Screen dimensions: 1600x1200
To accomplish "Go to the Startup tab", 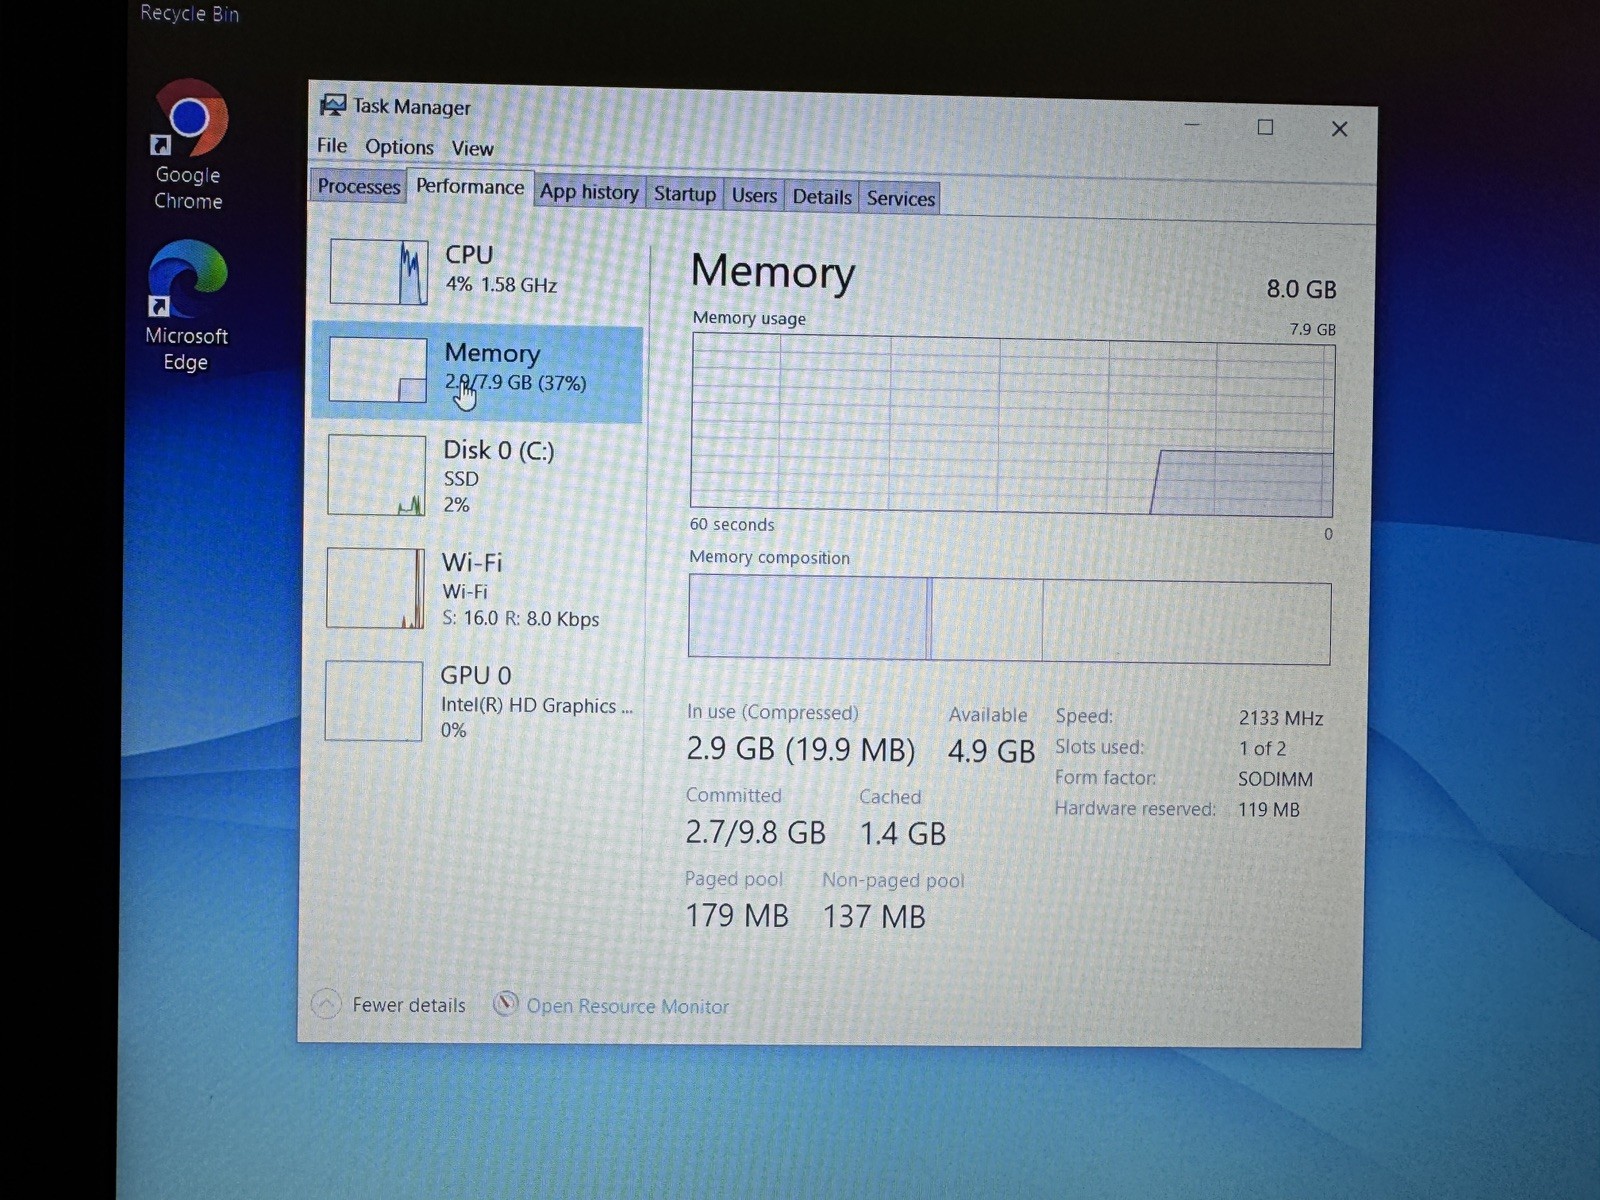I will [685, 194].
